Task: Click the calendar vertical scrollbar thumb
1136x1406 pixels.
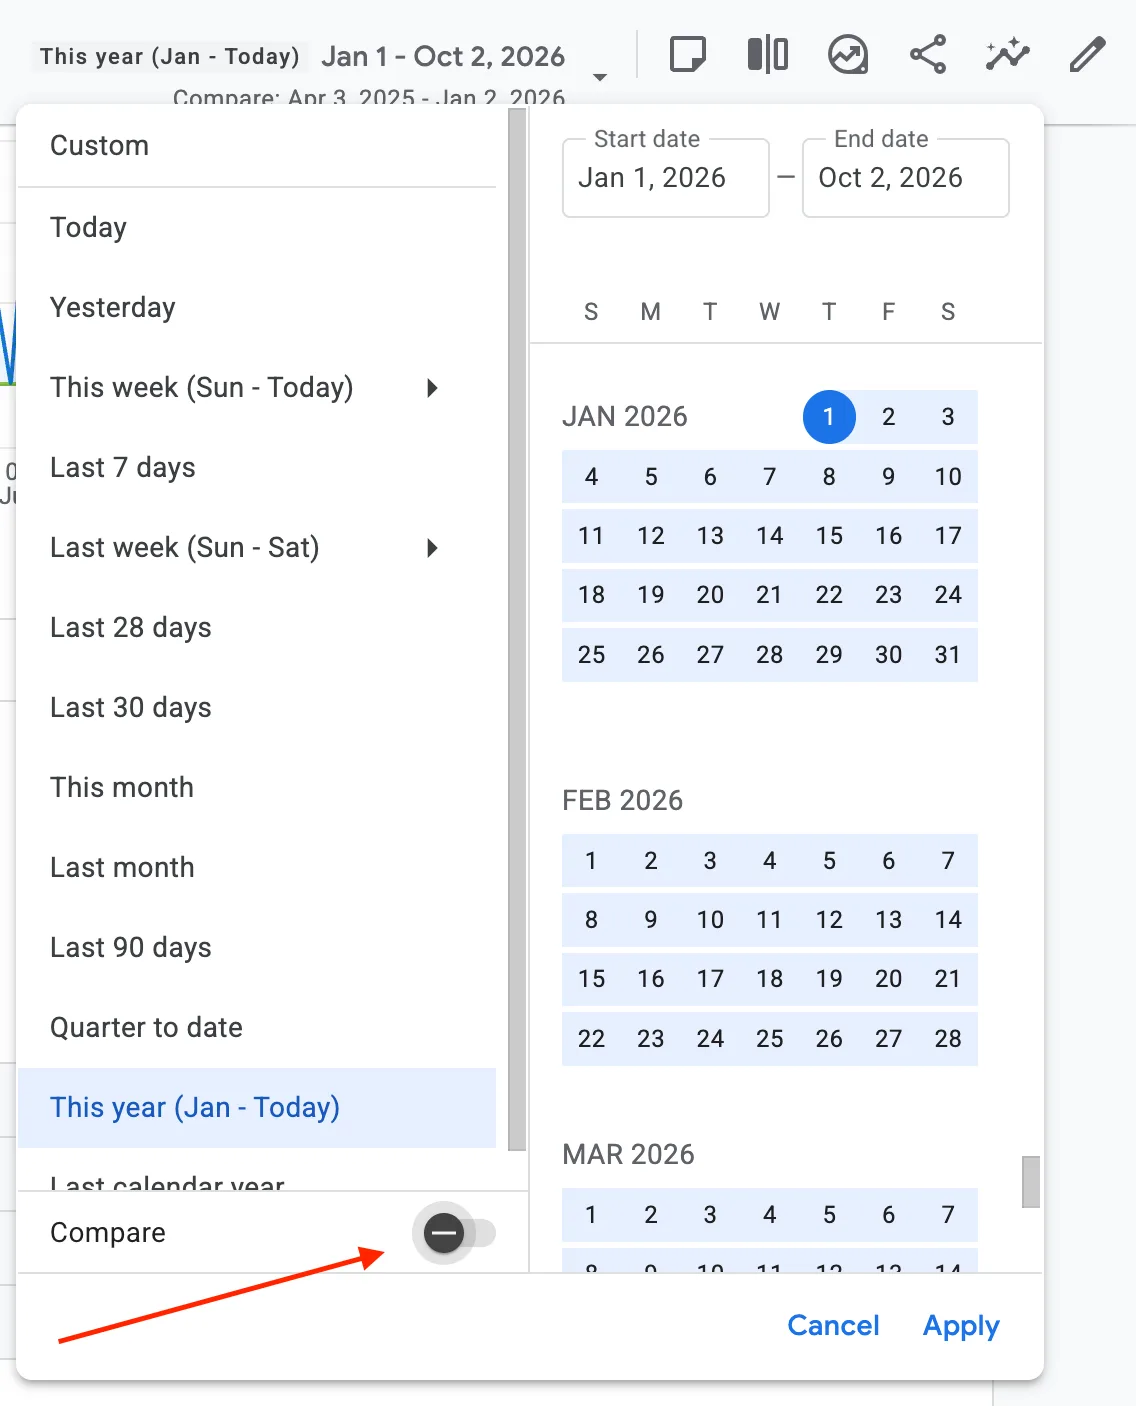Action: point(1031,1182)
